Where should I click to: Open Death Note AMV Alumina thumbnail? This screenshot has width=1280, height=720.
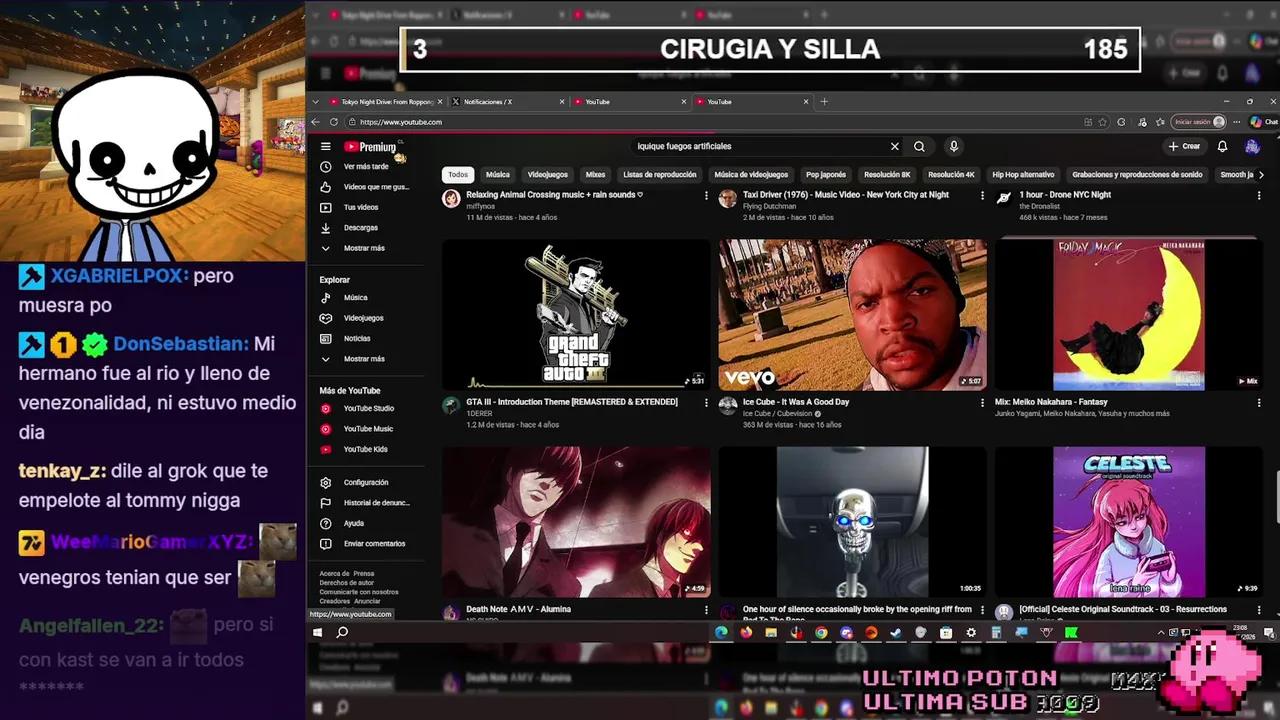tap(576, 521)
